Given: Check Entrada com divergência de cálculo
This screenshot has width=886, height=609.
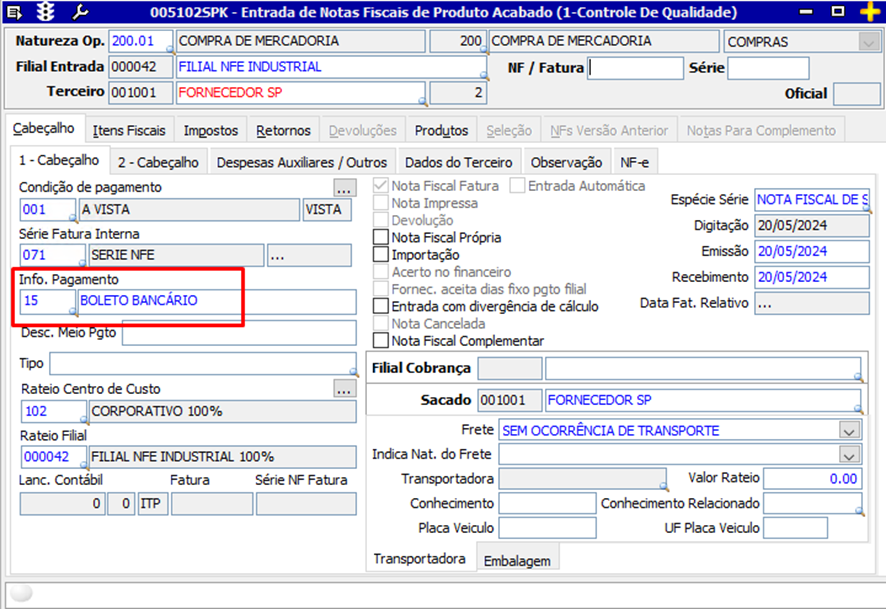Looking at the screenshot, I should click(x=381, y=306).
